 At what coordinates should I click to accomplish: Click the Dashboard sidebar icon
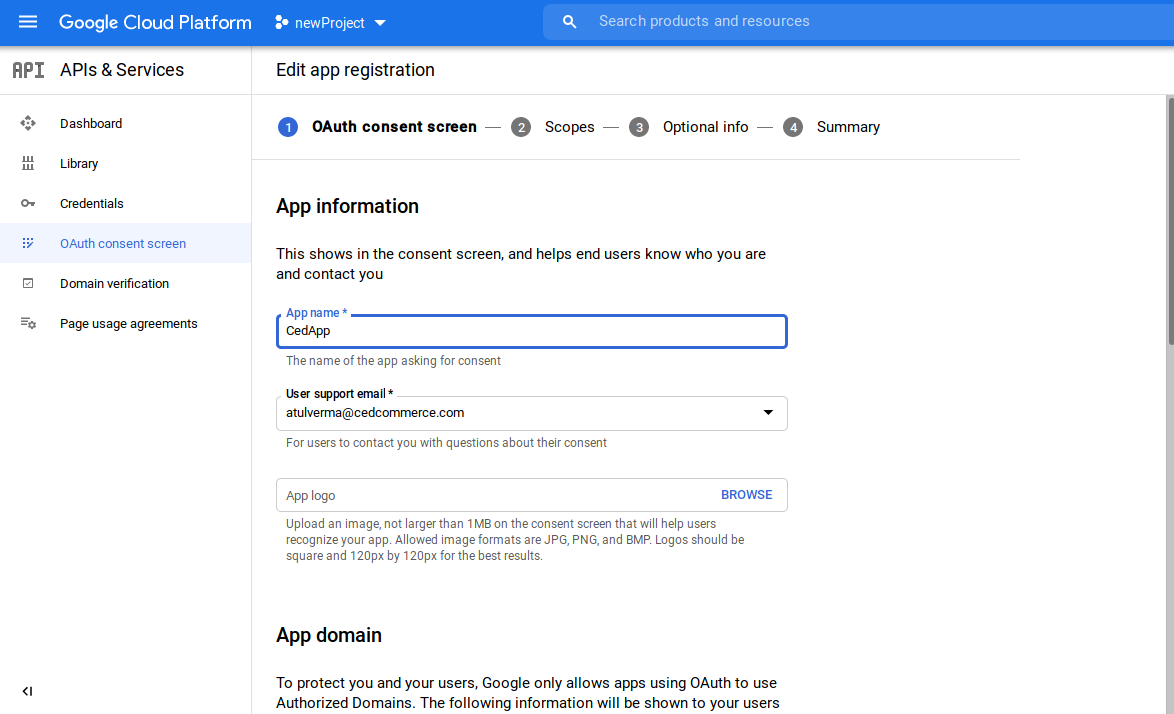(x=28, y=123)
